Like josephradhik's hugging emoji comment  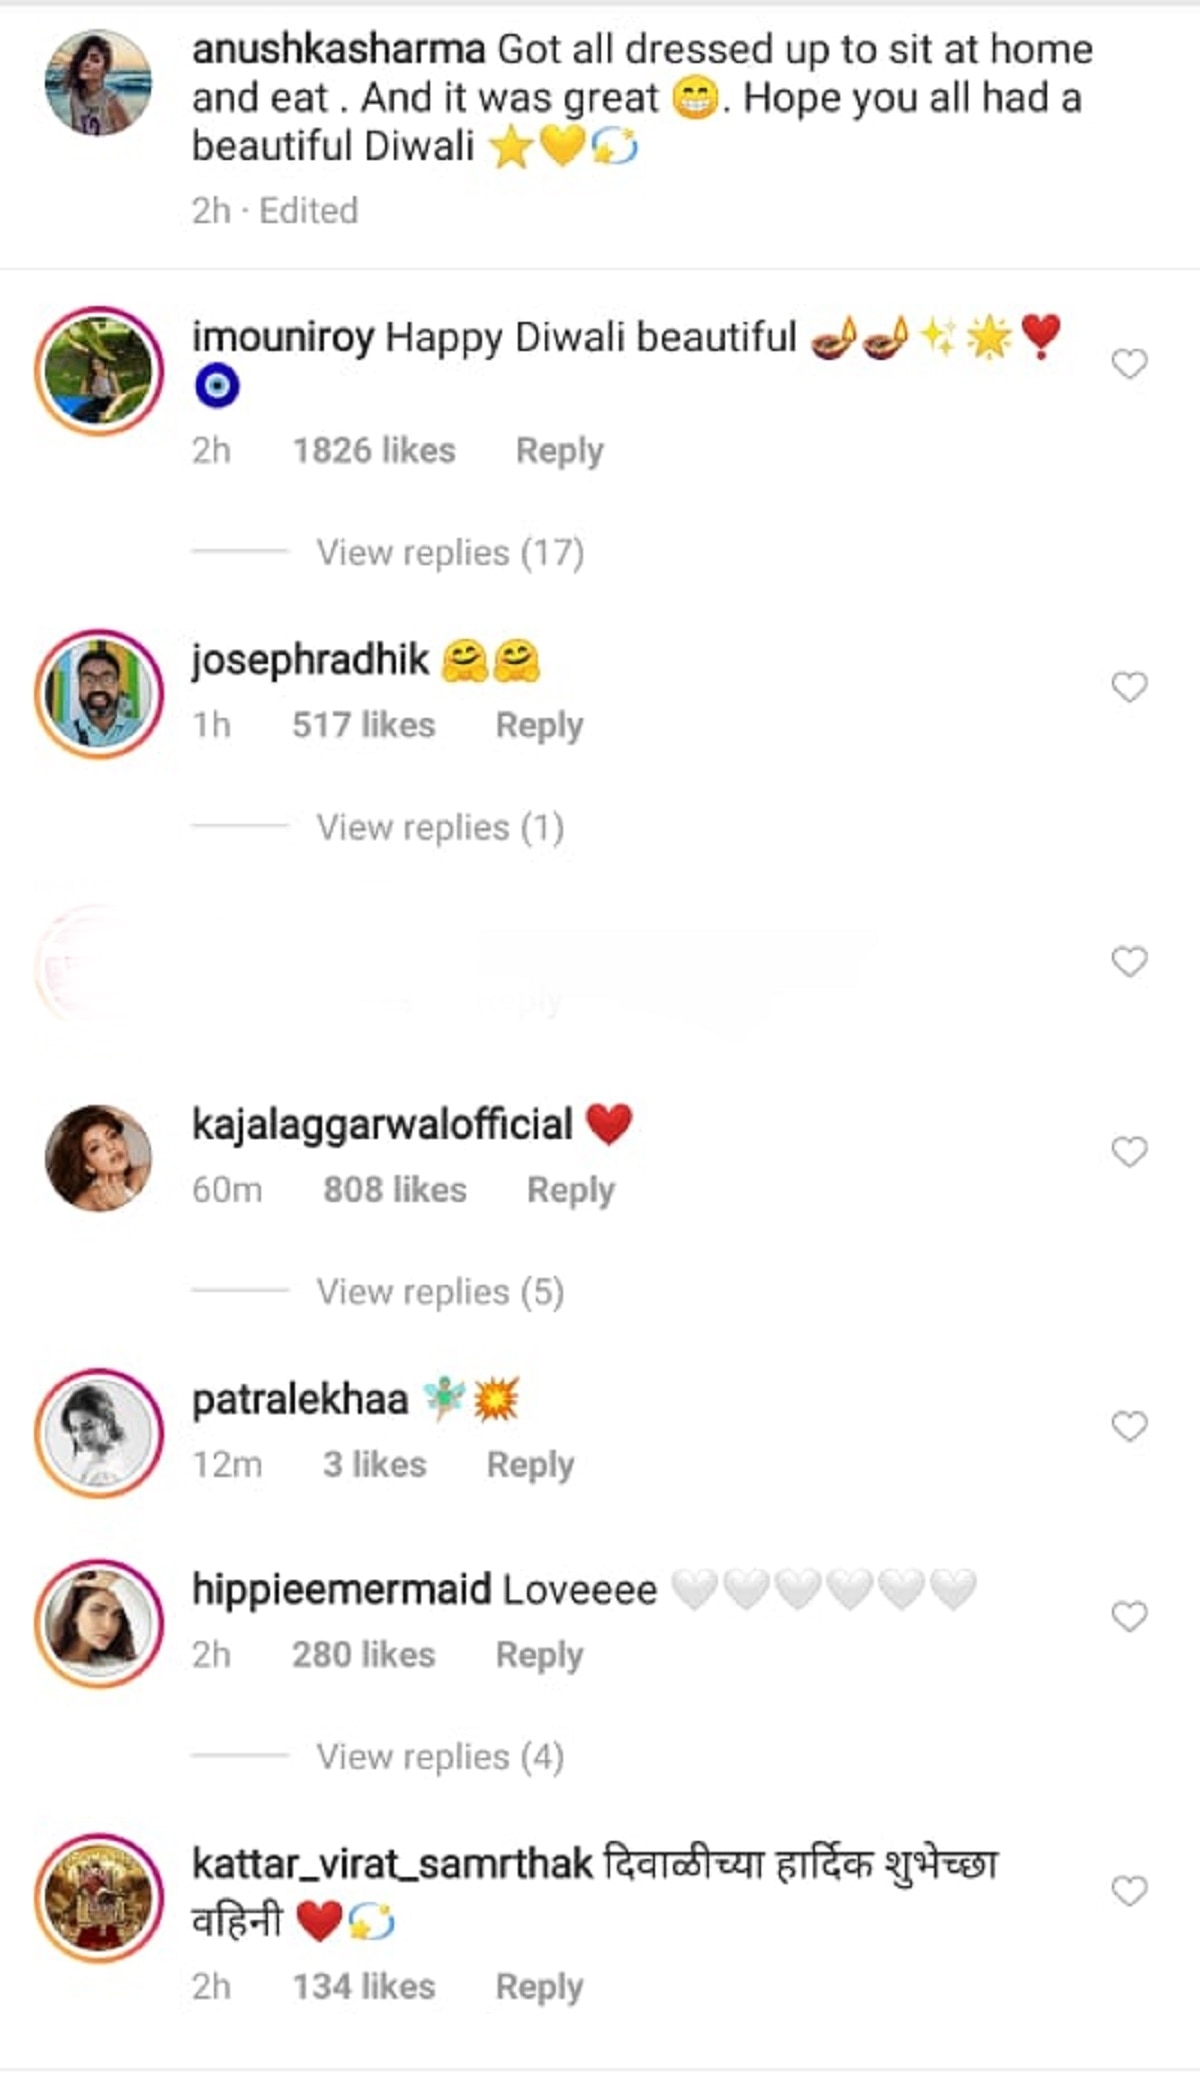point(1129,687)
